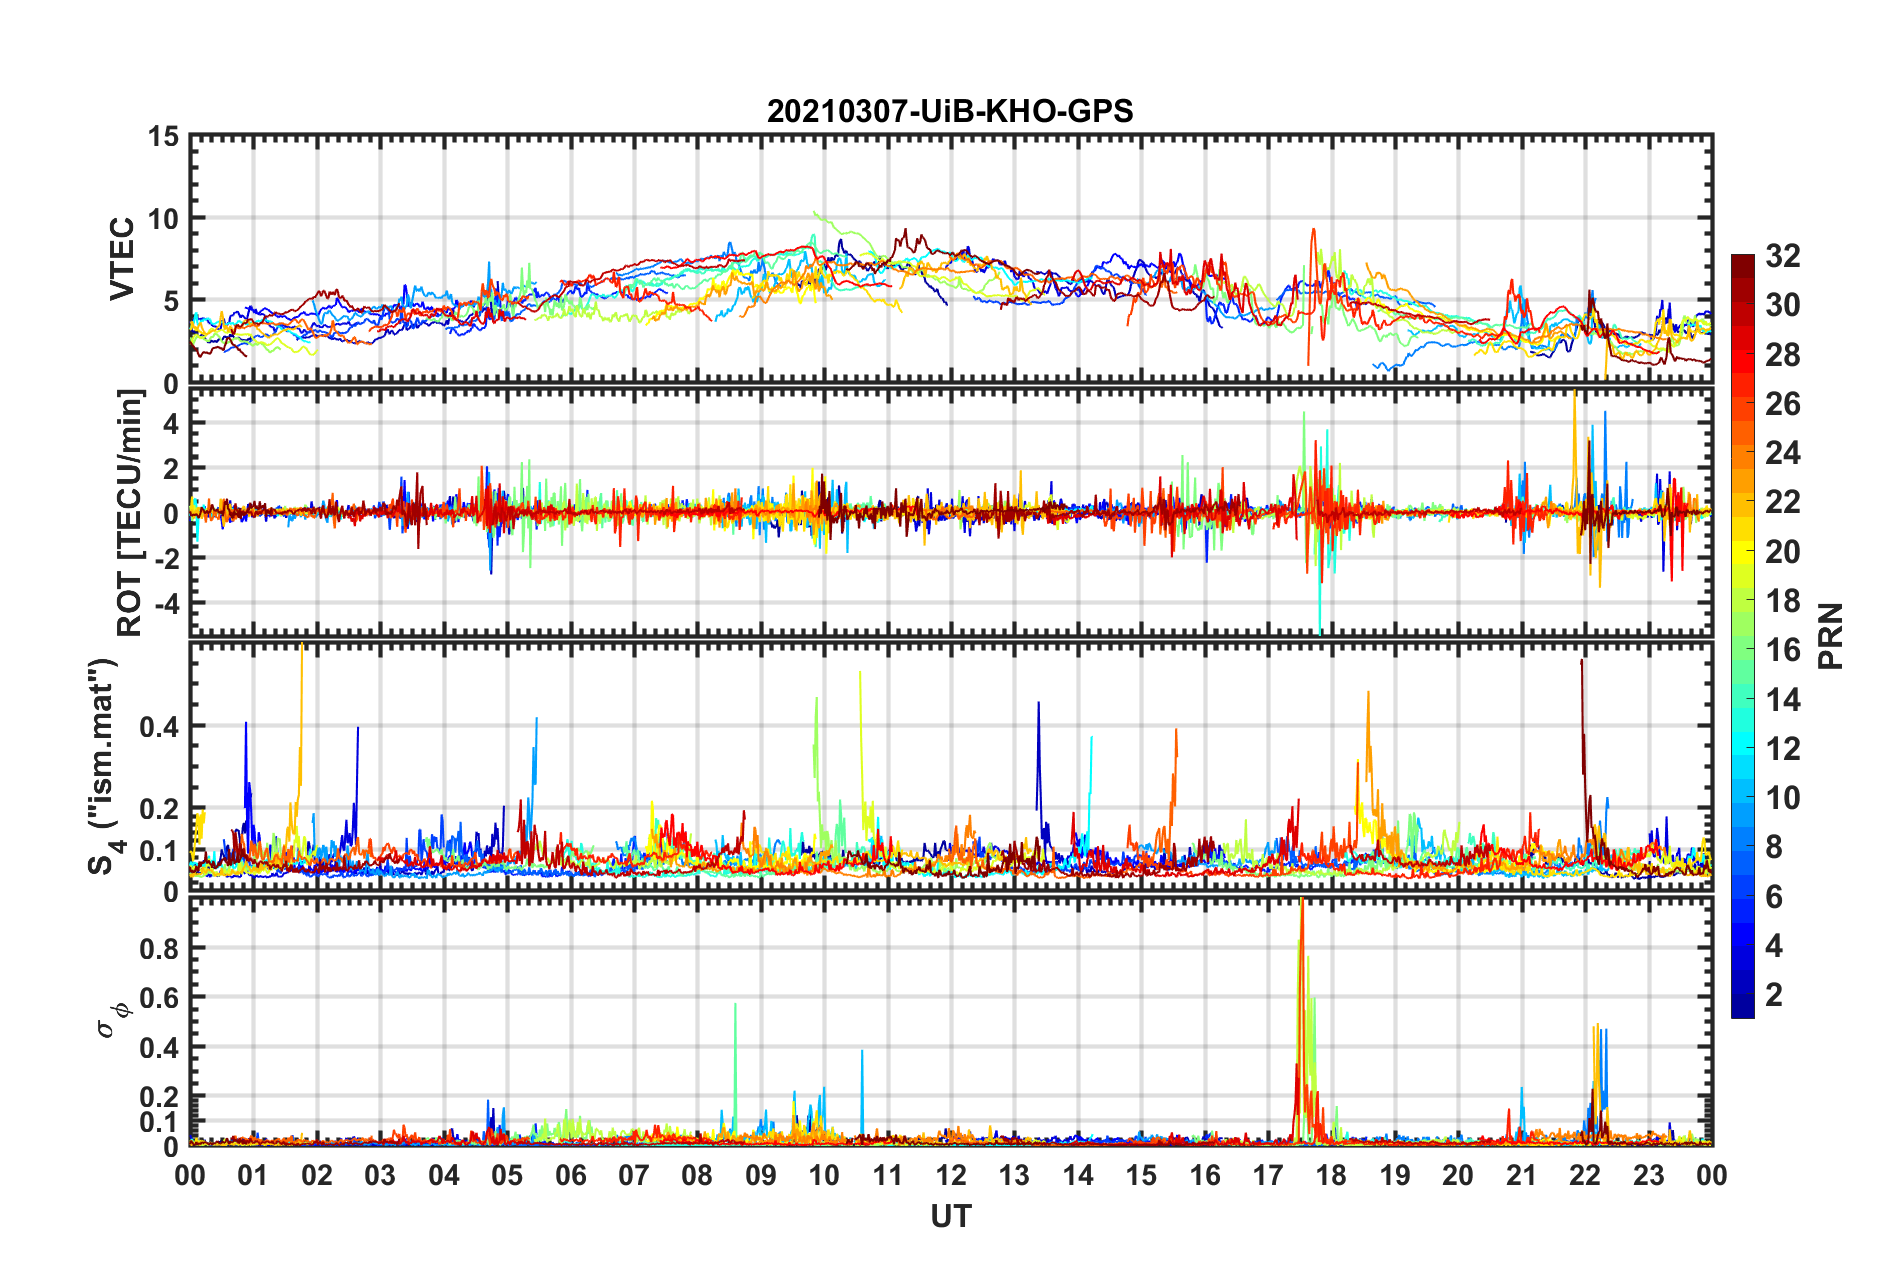Click the σφ y-axis label

pyautogui.click(x=112, y=1019)
